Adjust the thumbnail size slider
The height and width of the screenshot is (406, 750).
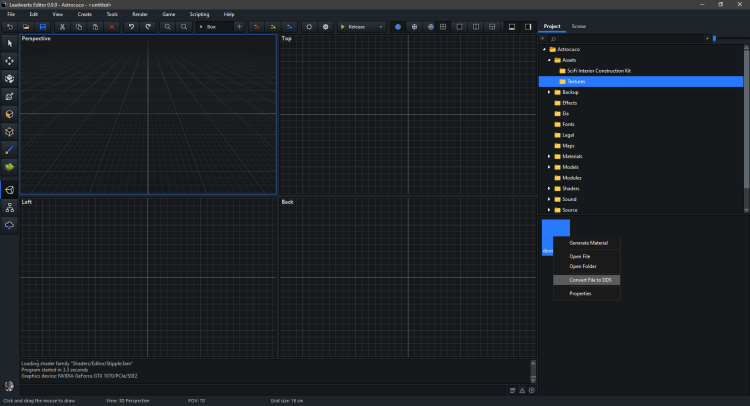(715, 38)
